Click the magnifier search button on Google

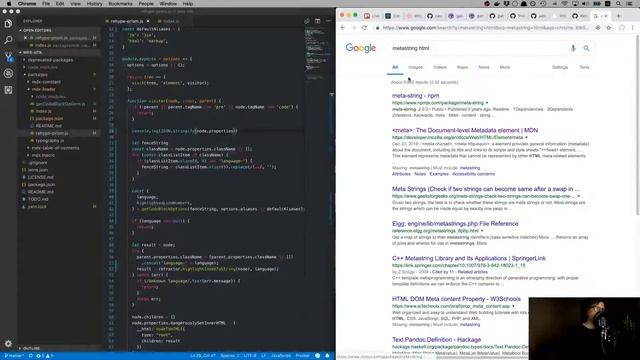(x=586, y=48)
